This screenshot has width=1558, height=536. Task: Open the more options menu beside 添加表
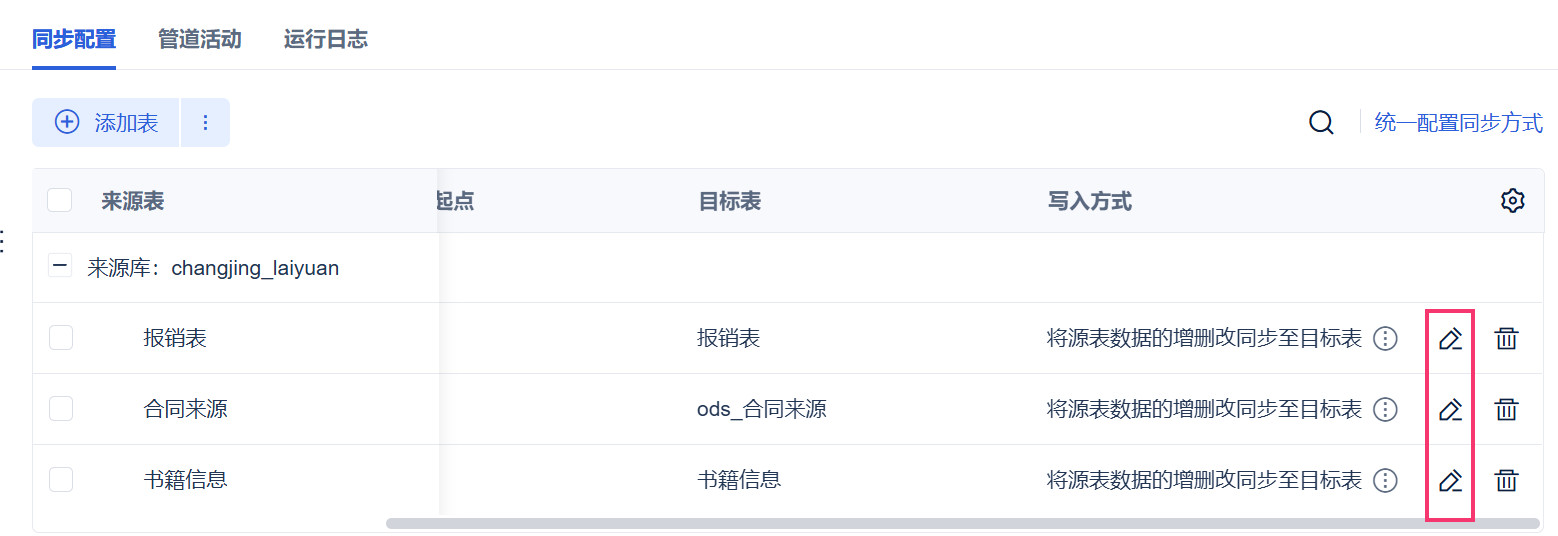[205, 123]
